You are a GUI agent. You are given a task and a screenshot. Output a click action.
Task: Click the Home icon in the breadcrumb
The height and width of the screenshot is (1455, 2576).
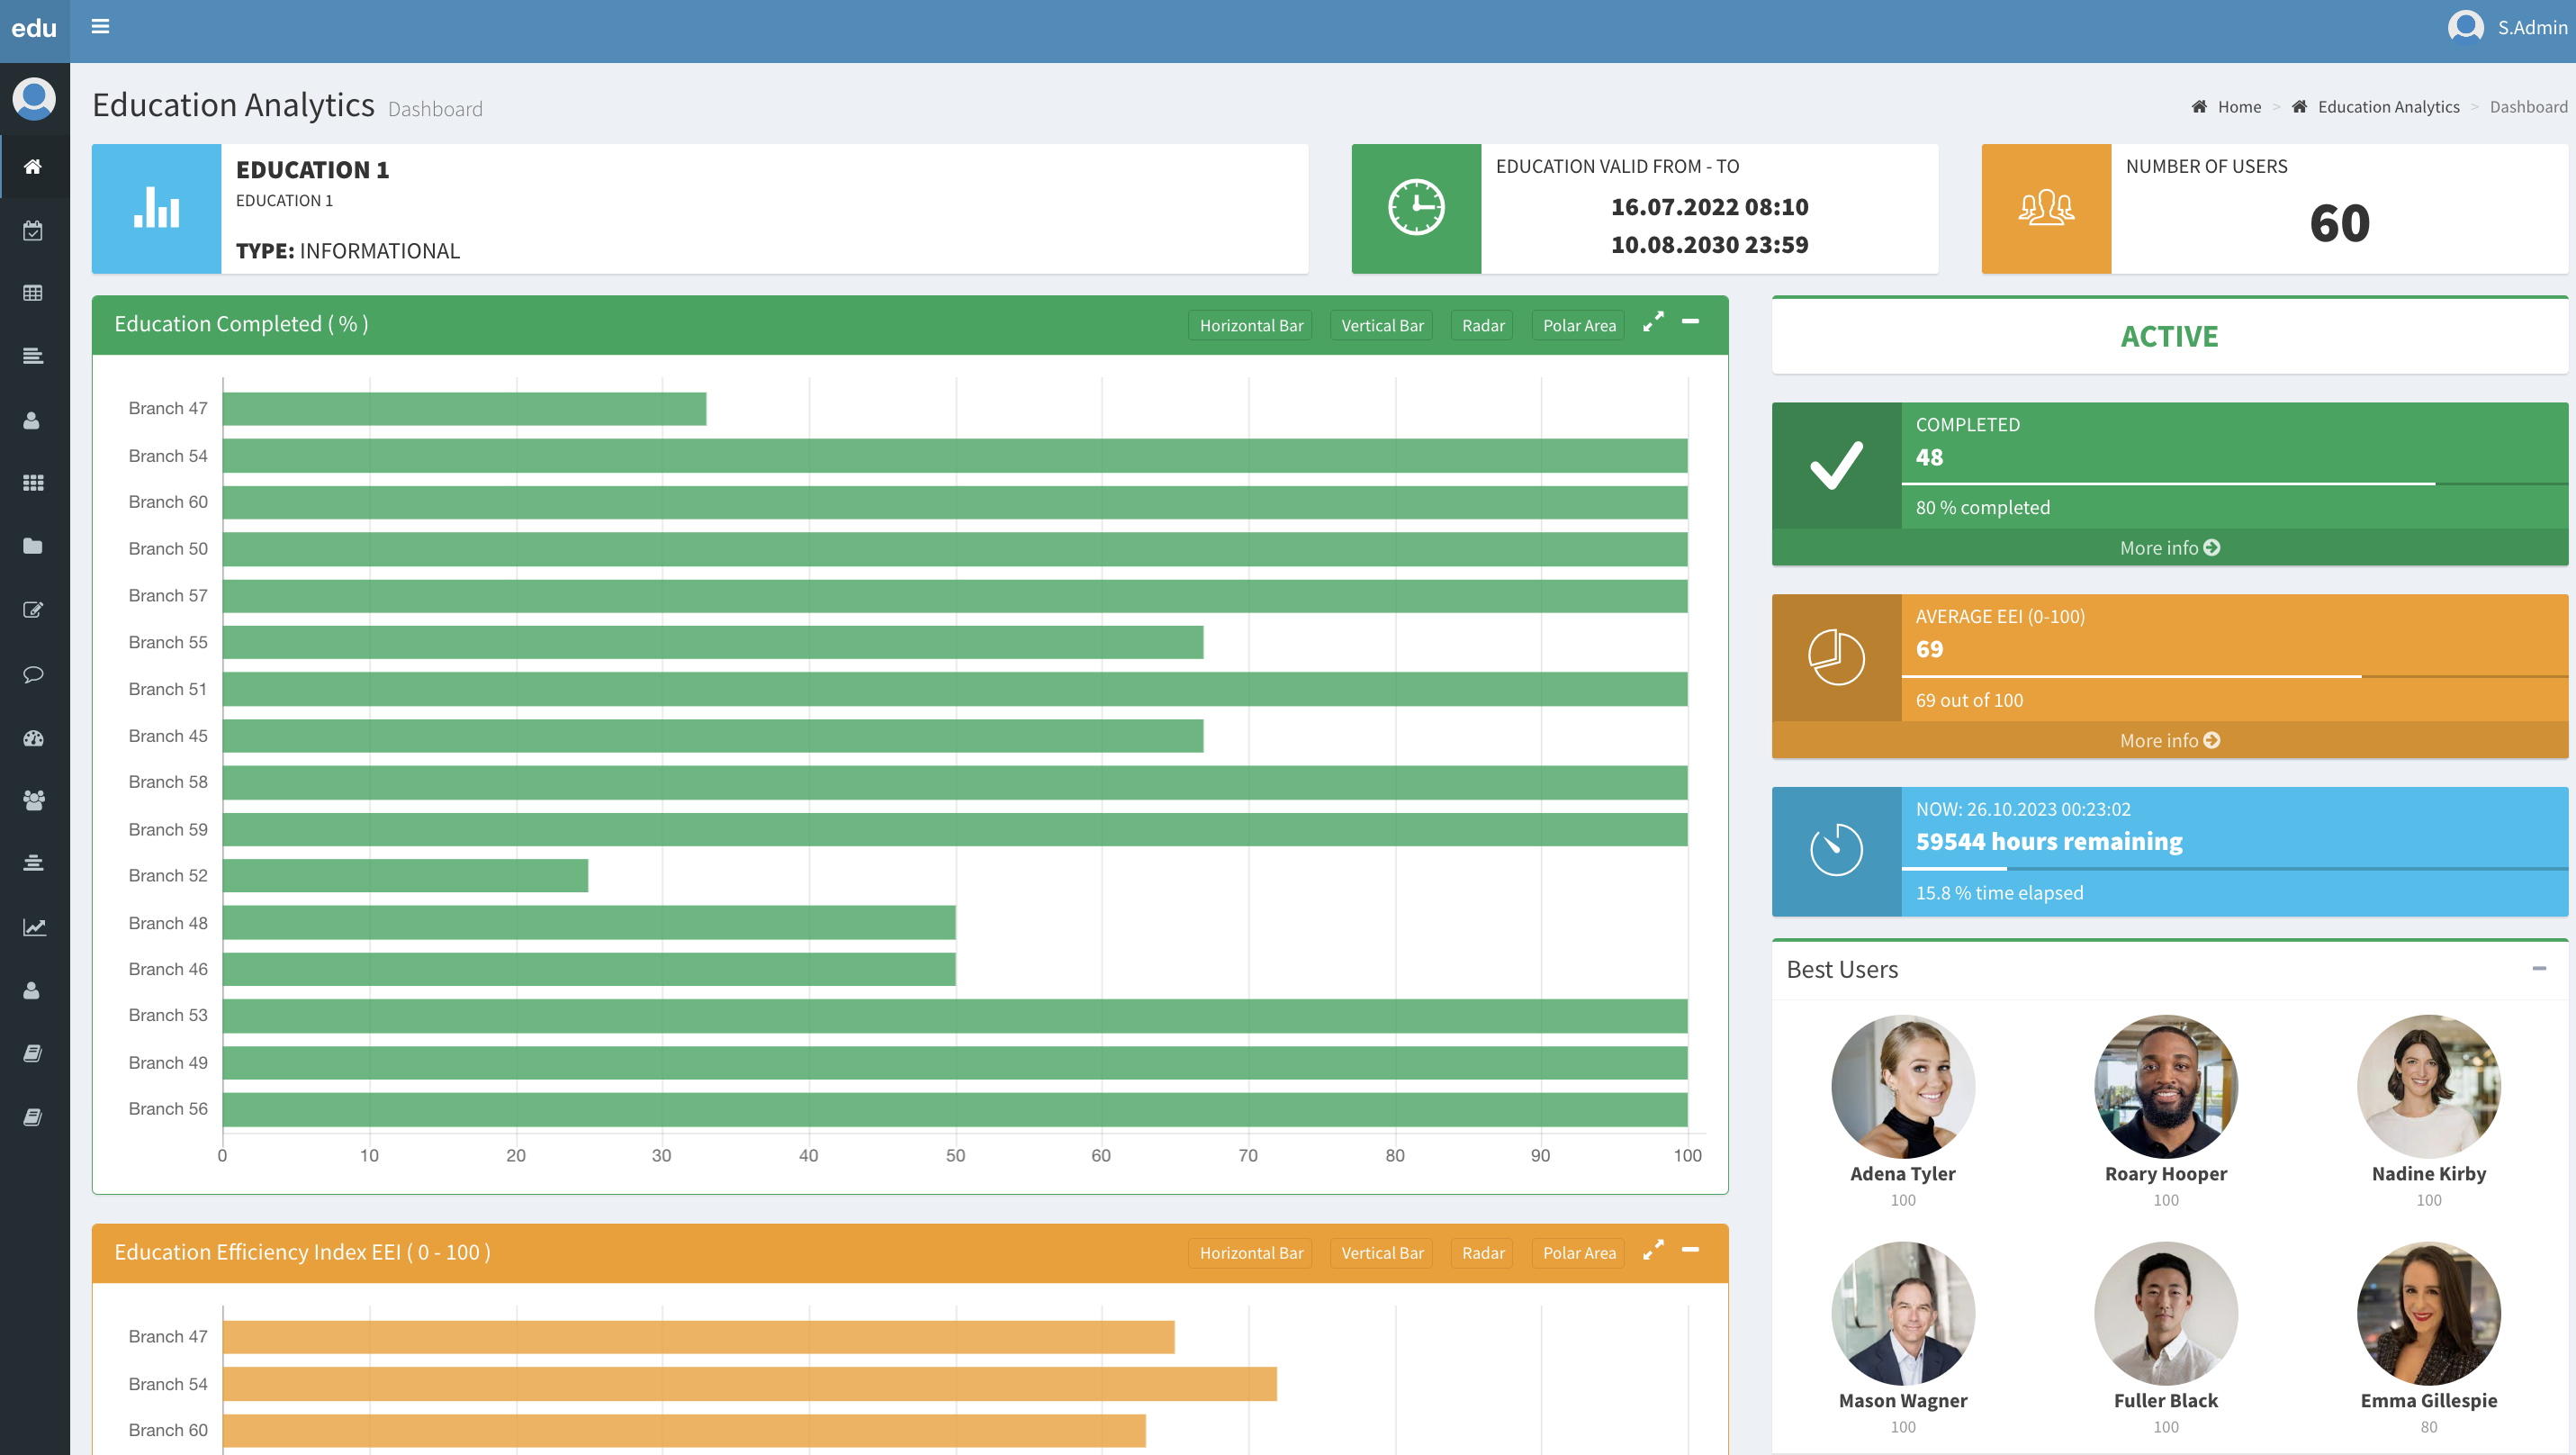(2199, 106)
